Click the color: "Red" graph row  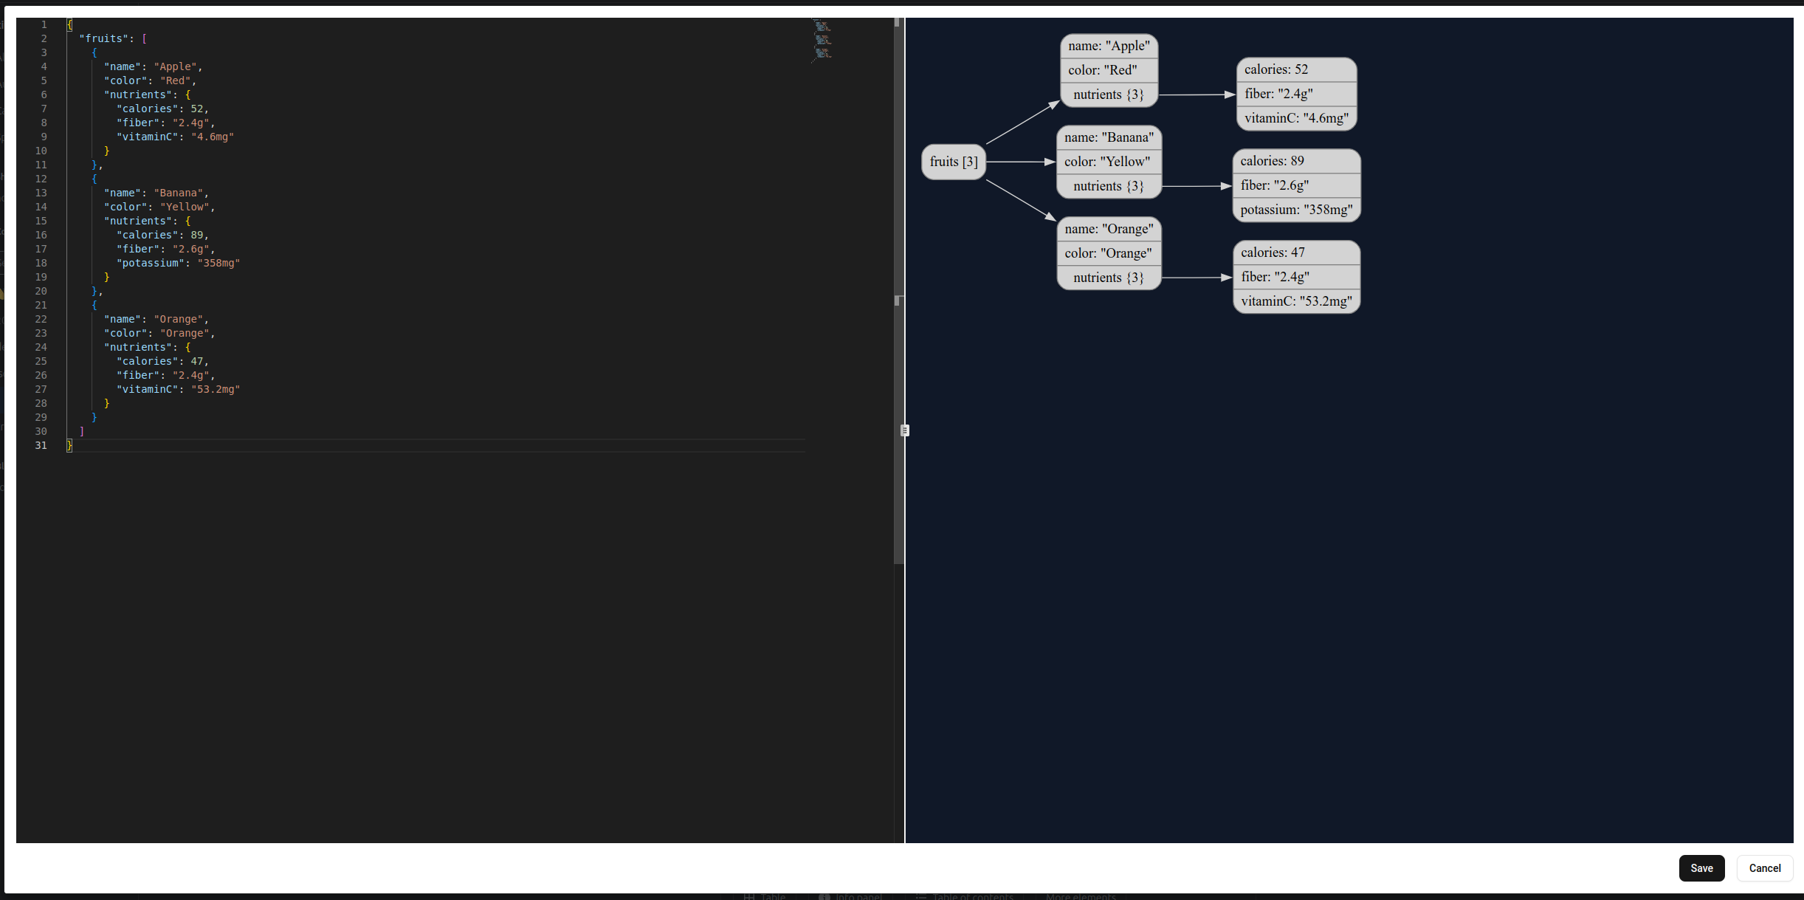[1109, 70]
